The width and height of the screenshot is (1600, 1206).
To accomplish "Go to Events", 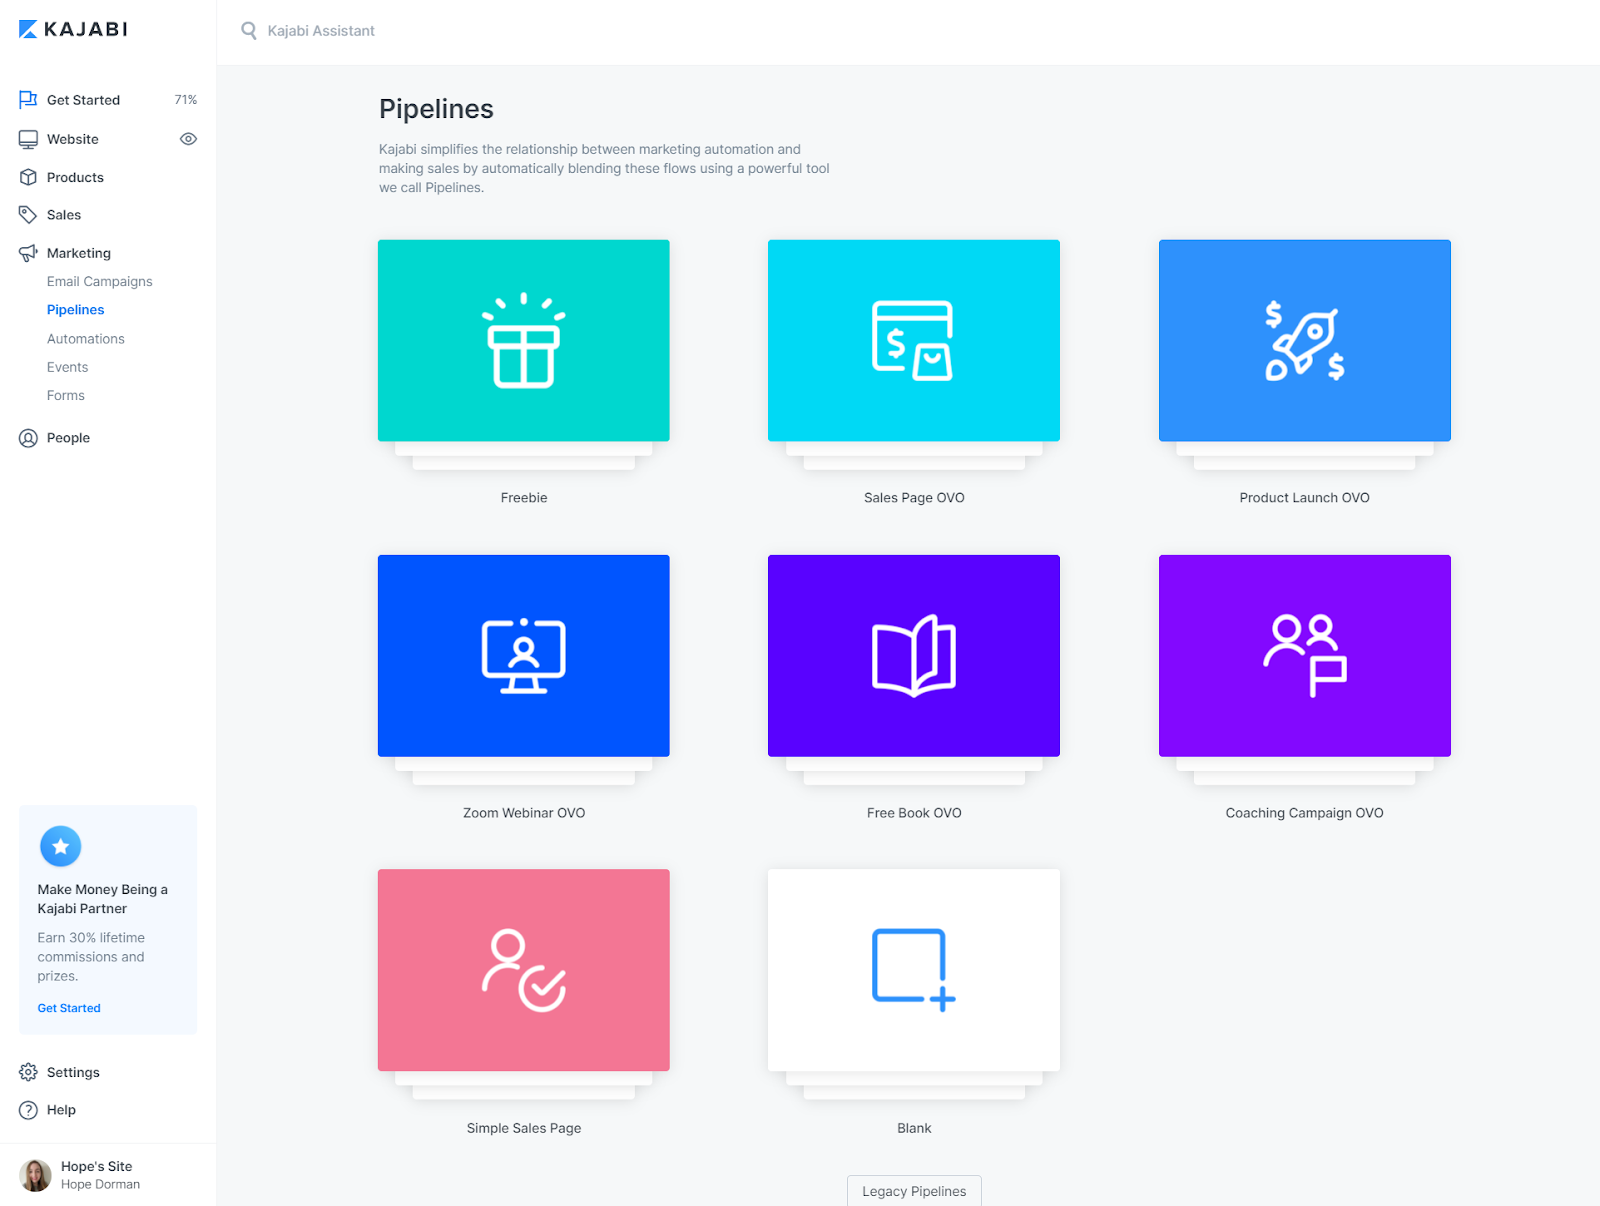I will point(68,367).
